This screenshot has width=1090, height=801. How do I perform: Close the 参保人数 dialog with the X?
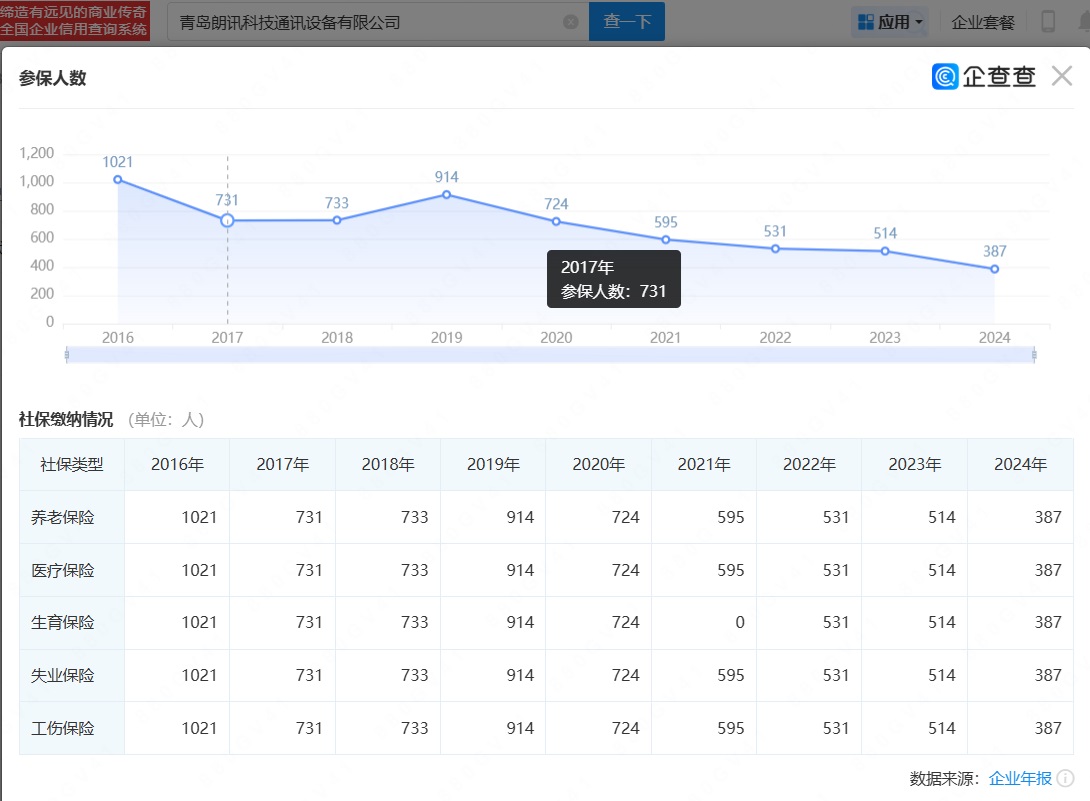coord(1061,76)
